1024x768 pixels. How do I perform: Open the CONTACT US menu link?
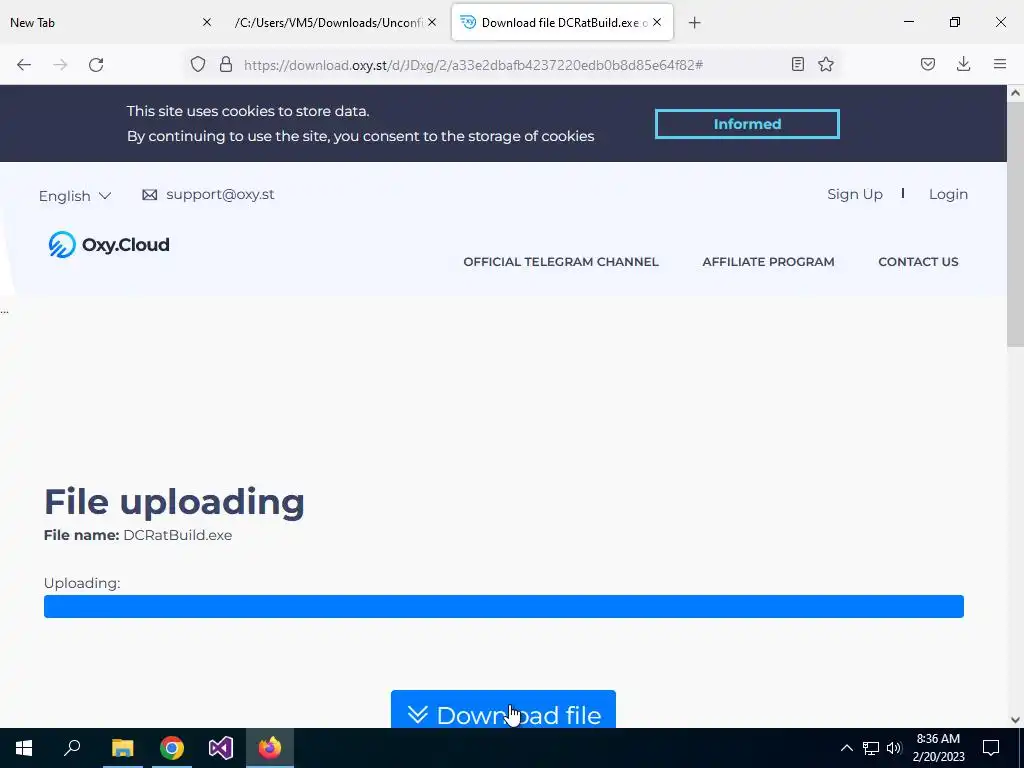coord(918,262)
